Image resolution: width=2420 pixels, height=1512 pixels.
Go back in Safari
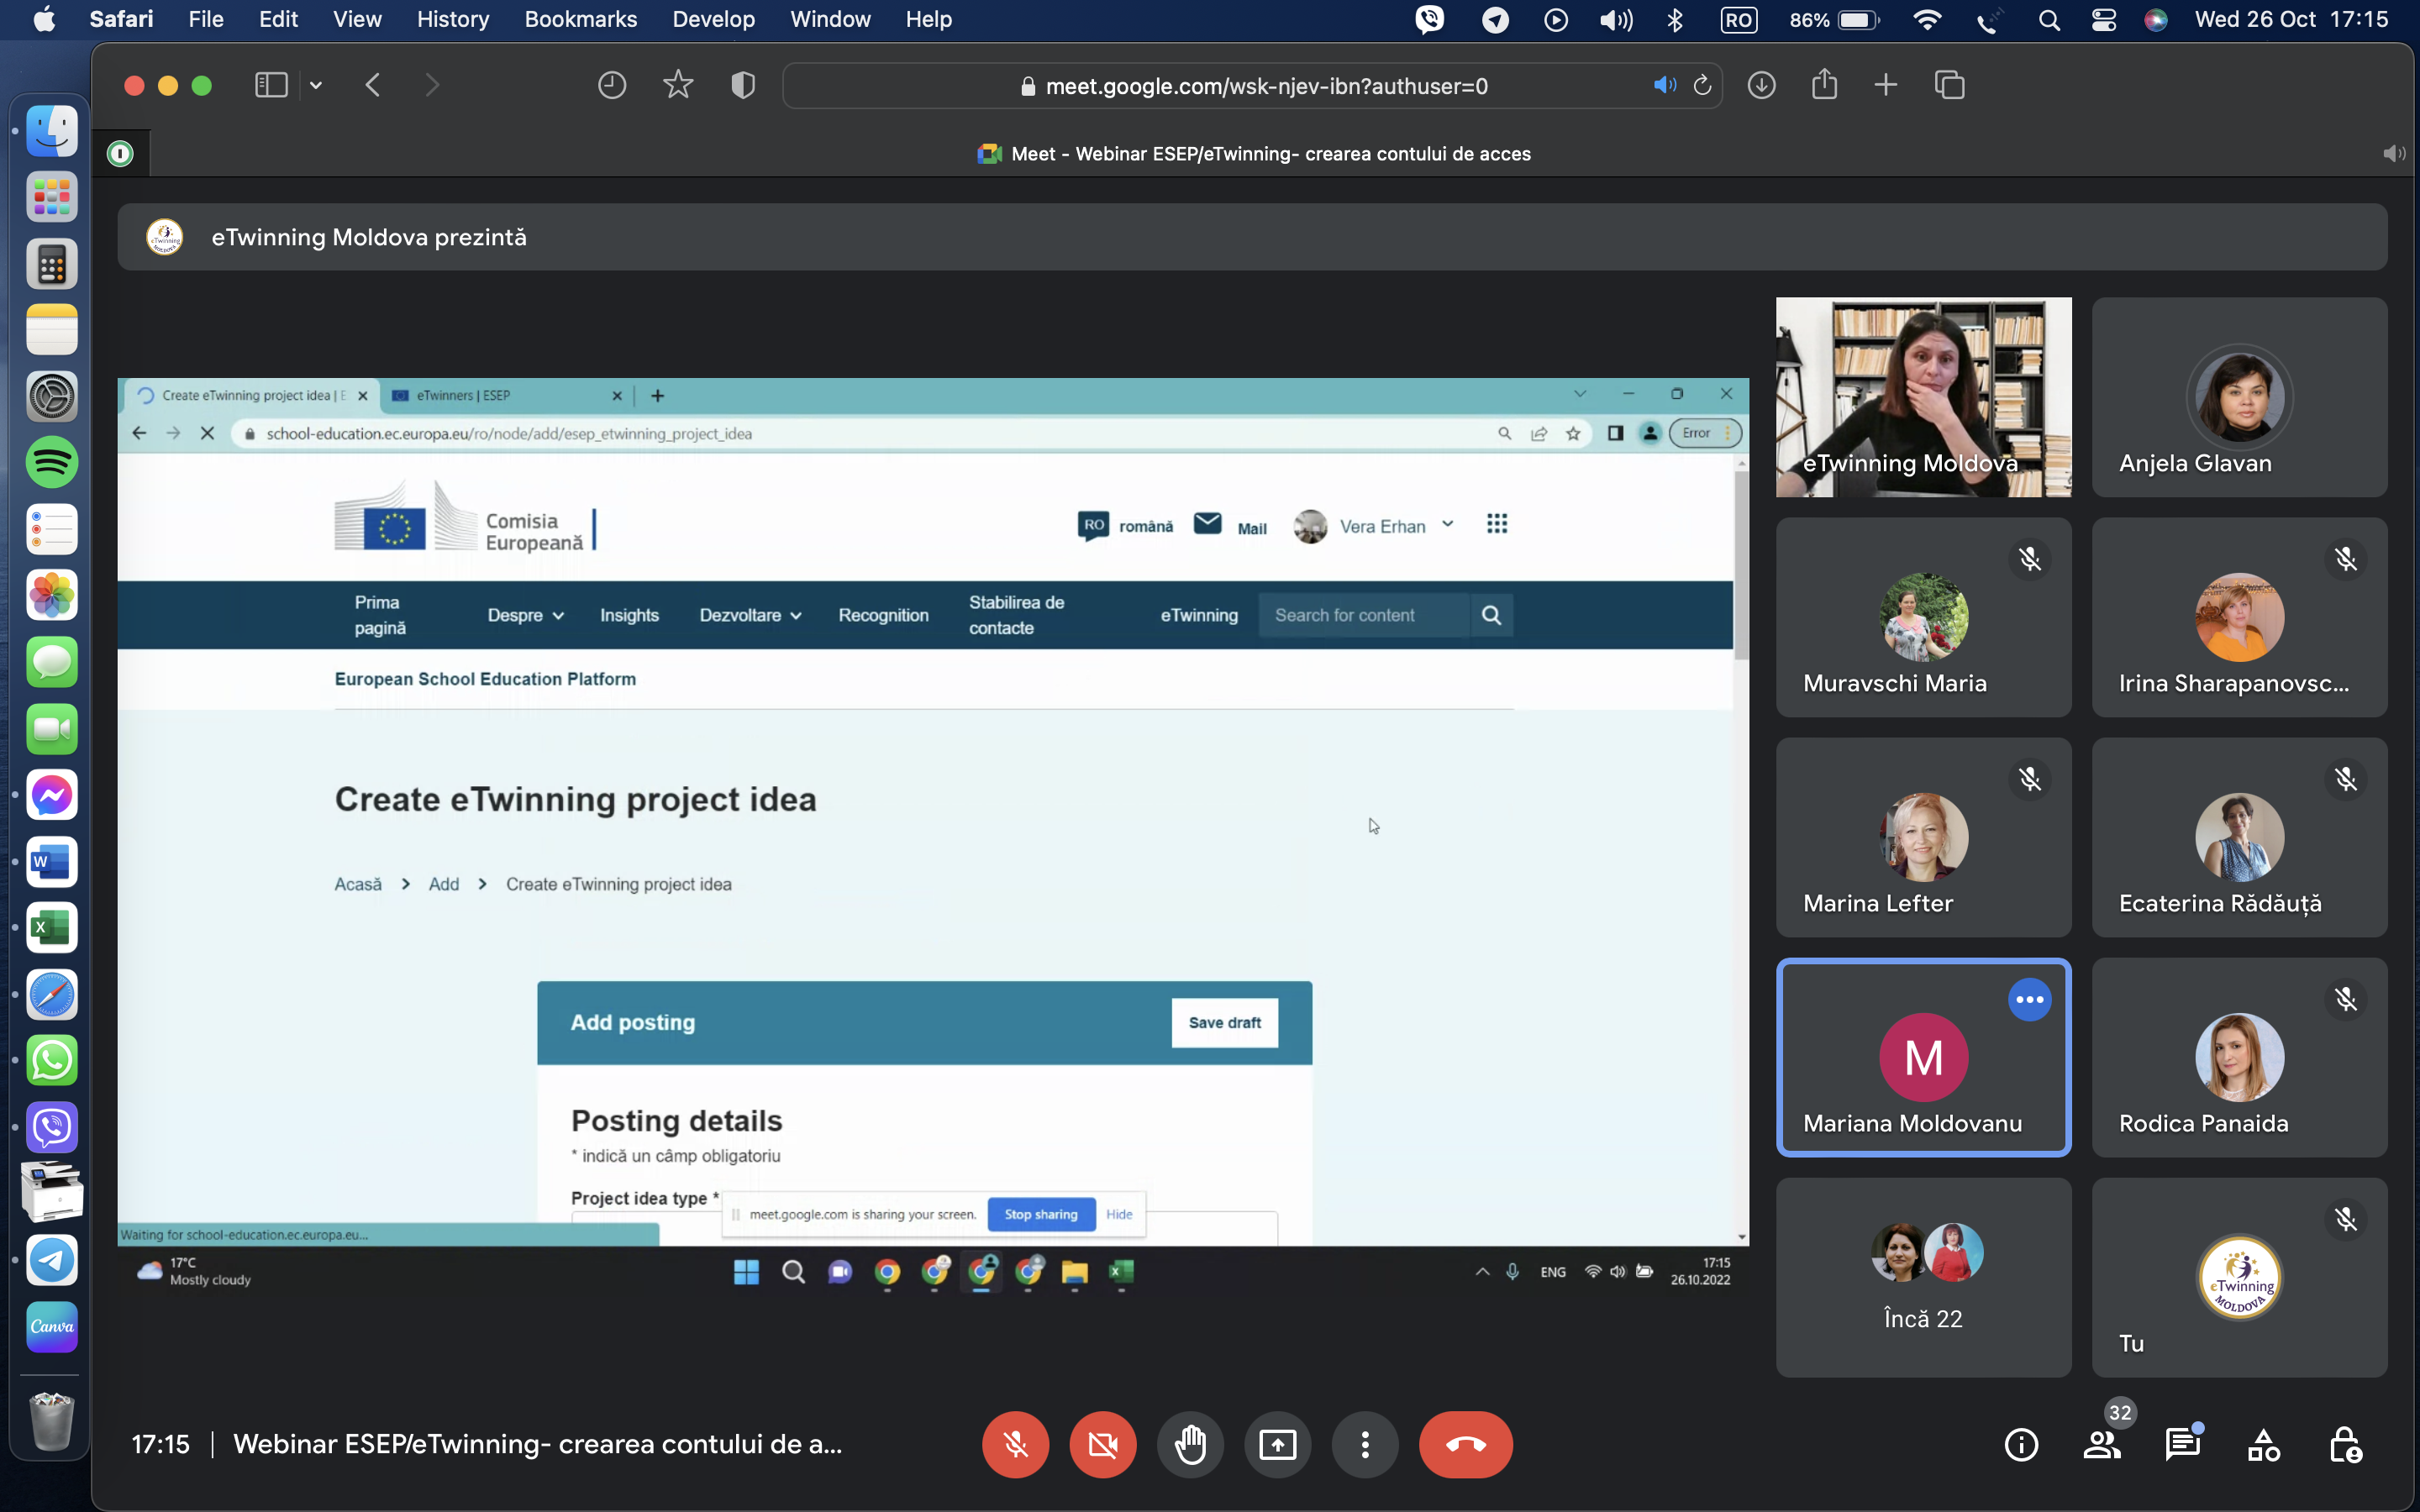tap(373, 85)
